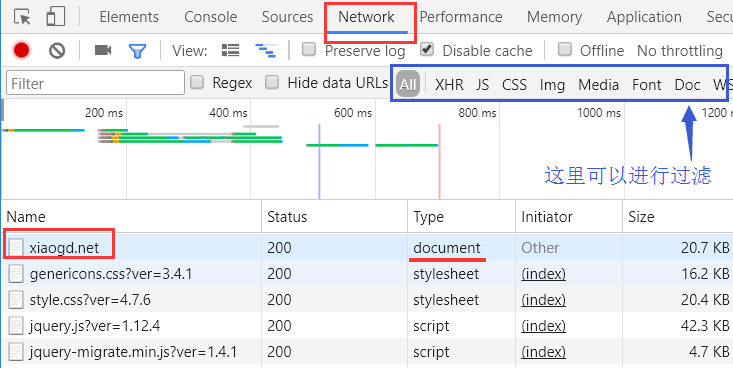Image resolution: width=733 pixels, height=368 pixels.
Task: Filter requests by Media
Action: coord(598,85)
